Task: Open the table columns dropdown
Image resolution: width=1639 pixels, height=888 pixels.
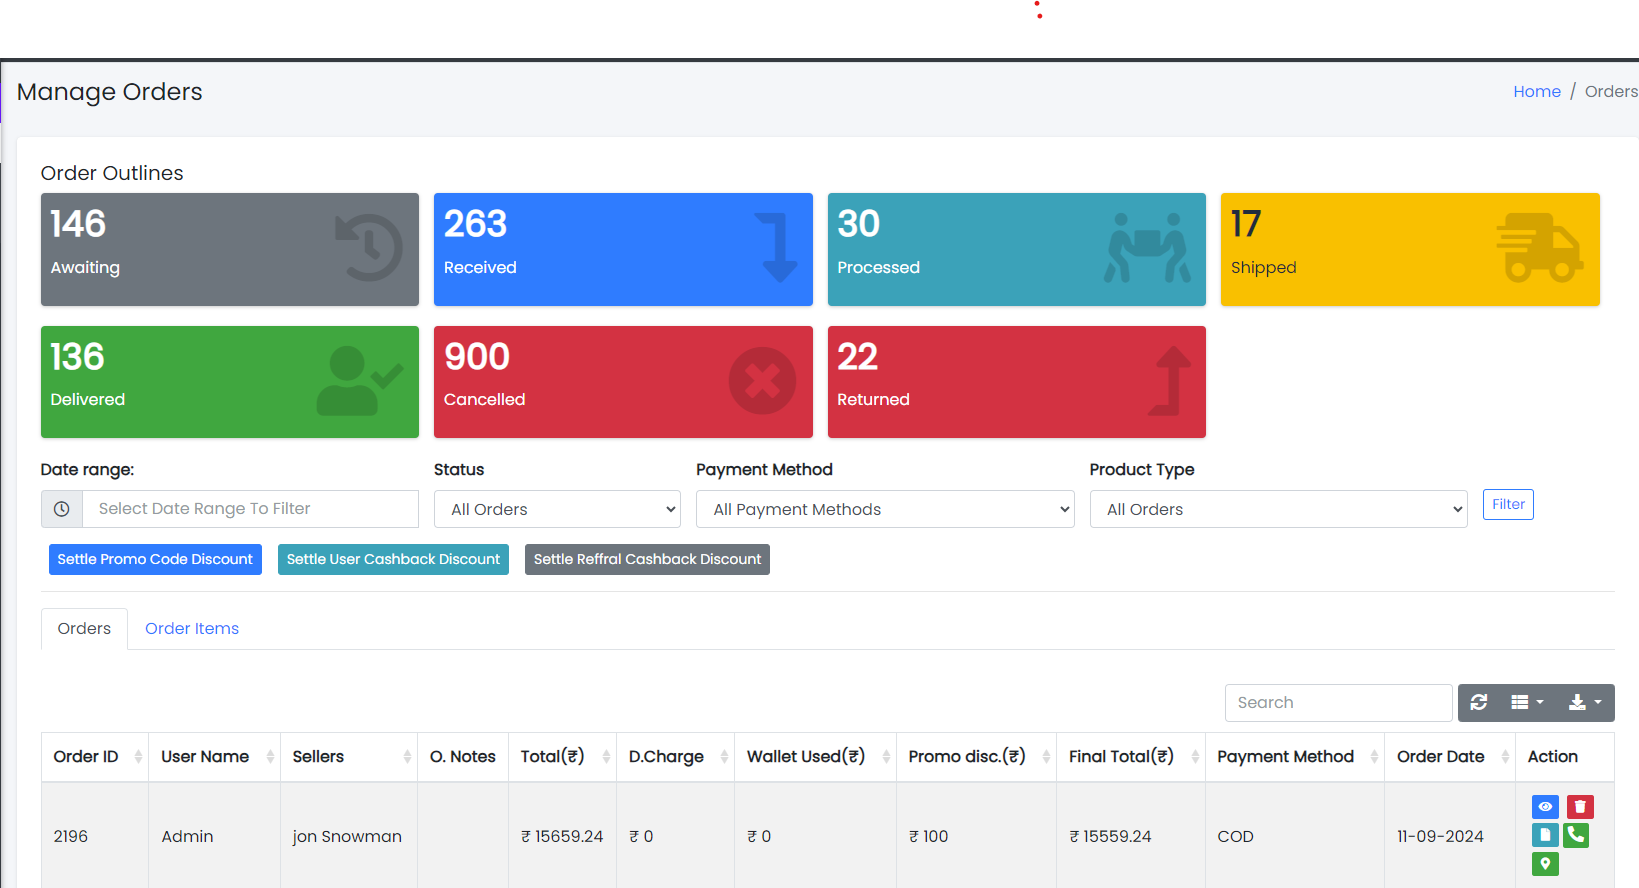Action: pos(1526,703)
